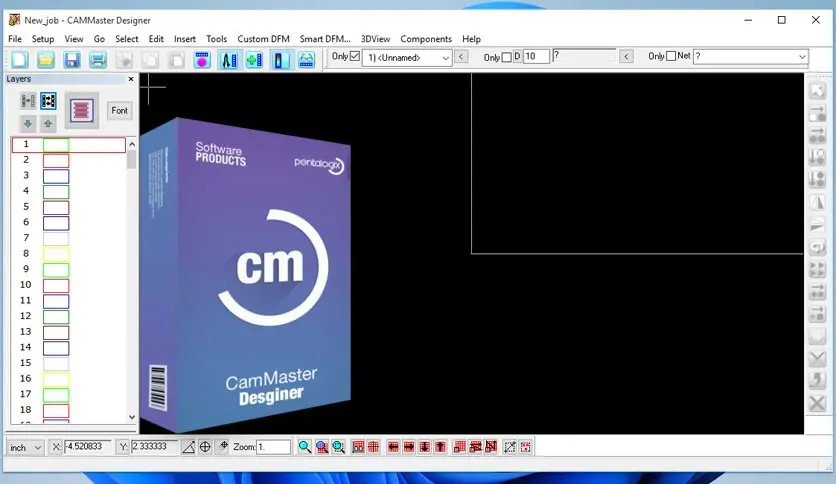Click the '<' button after D-code description field

626,57
